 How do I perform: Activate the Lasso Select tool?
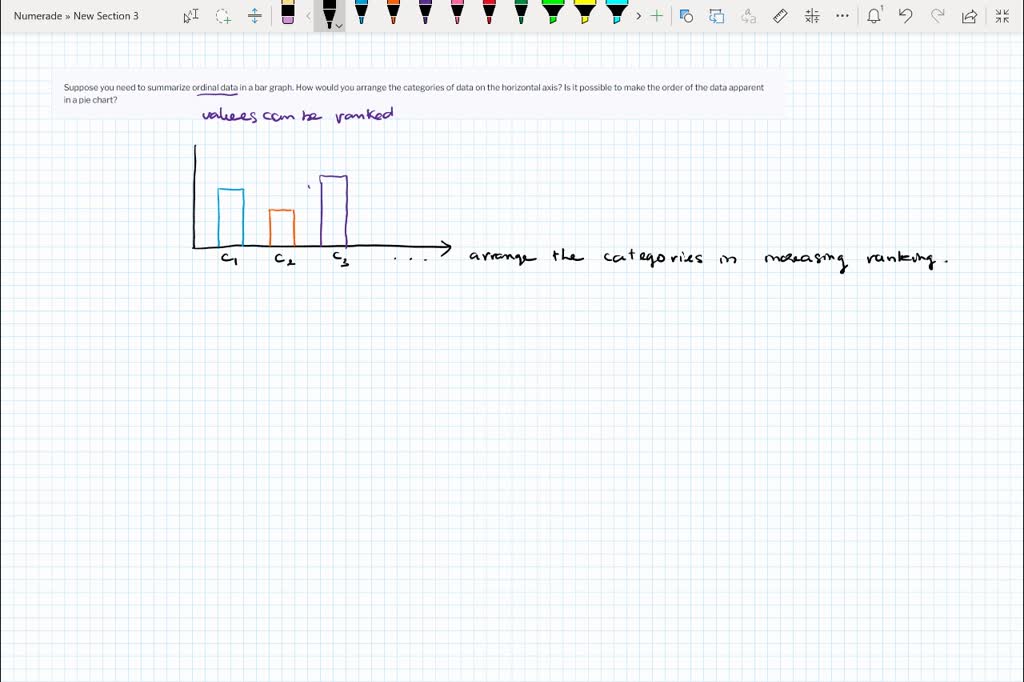click(223, 16)
